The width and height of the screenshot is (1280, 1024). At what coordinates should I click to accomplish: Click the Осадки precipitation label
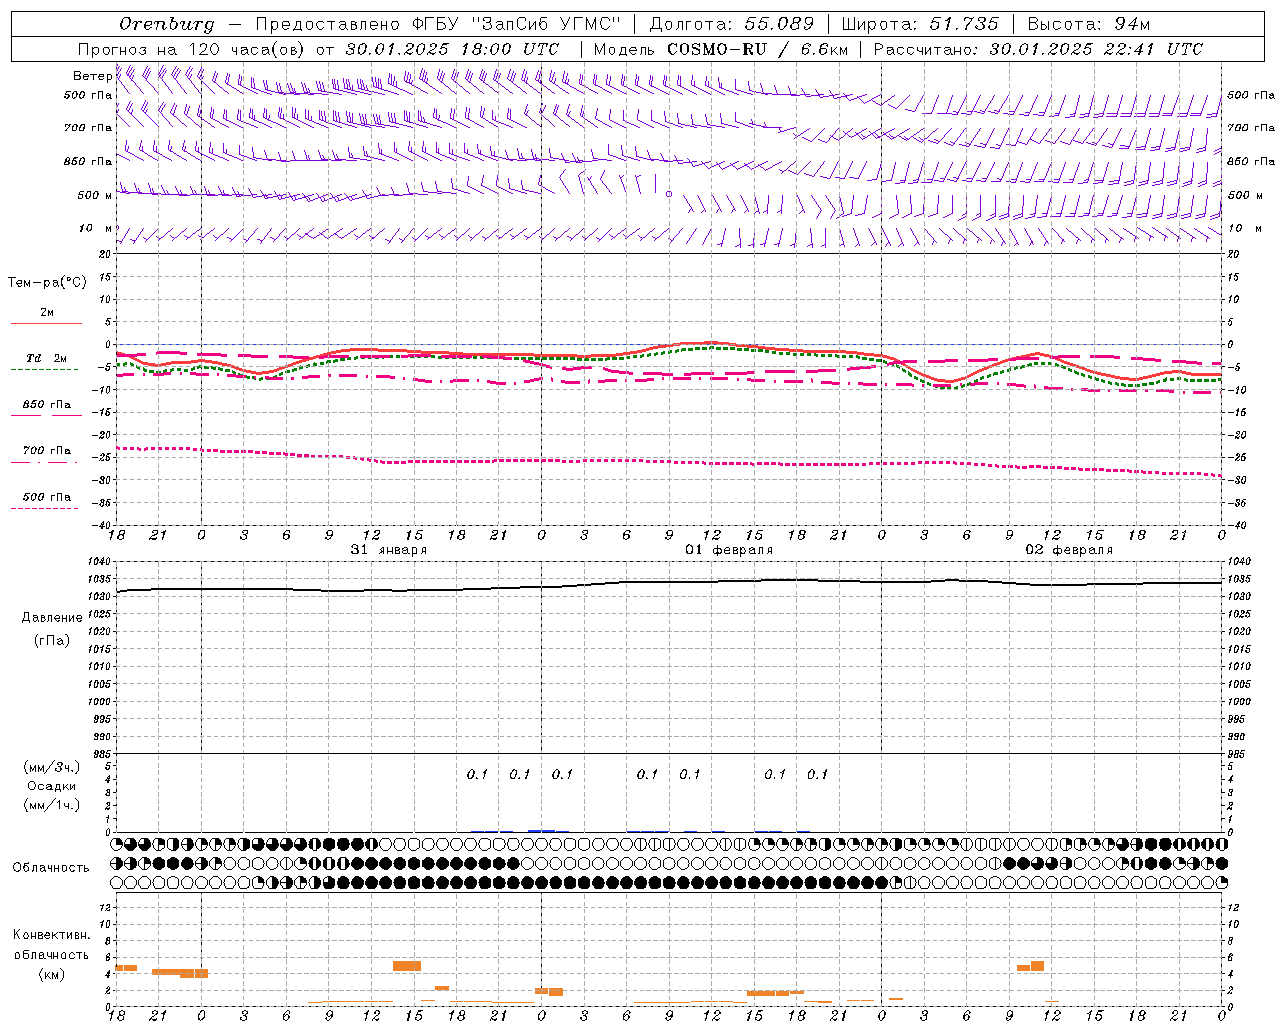(x=52, y=786)
